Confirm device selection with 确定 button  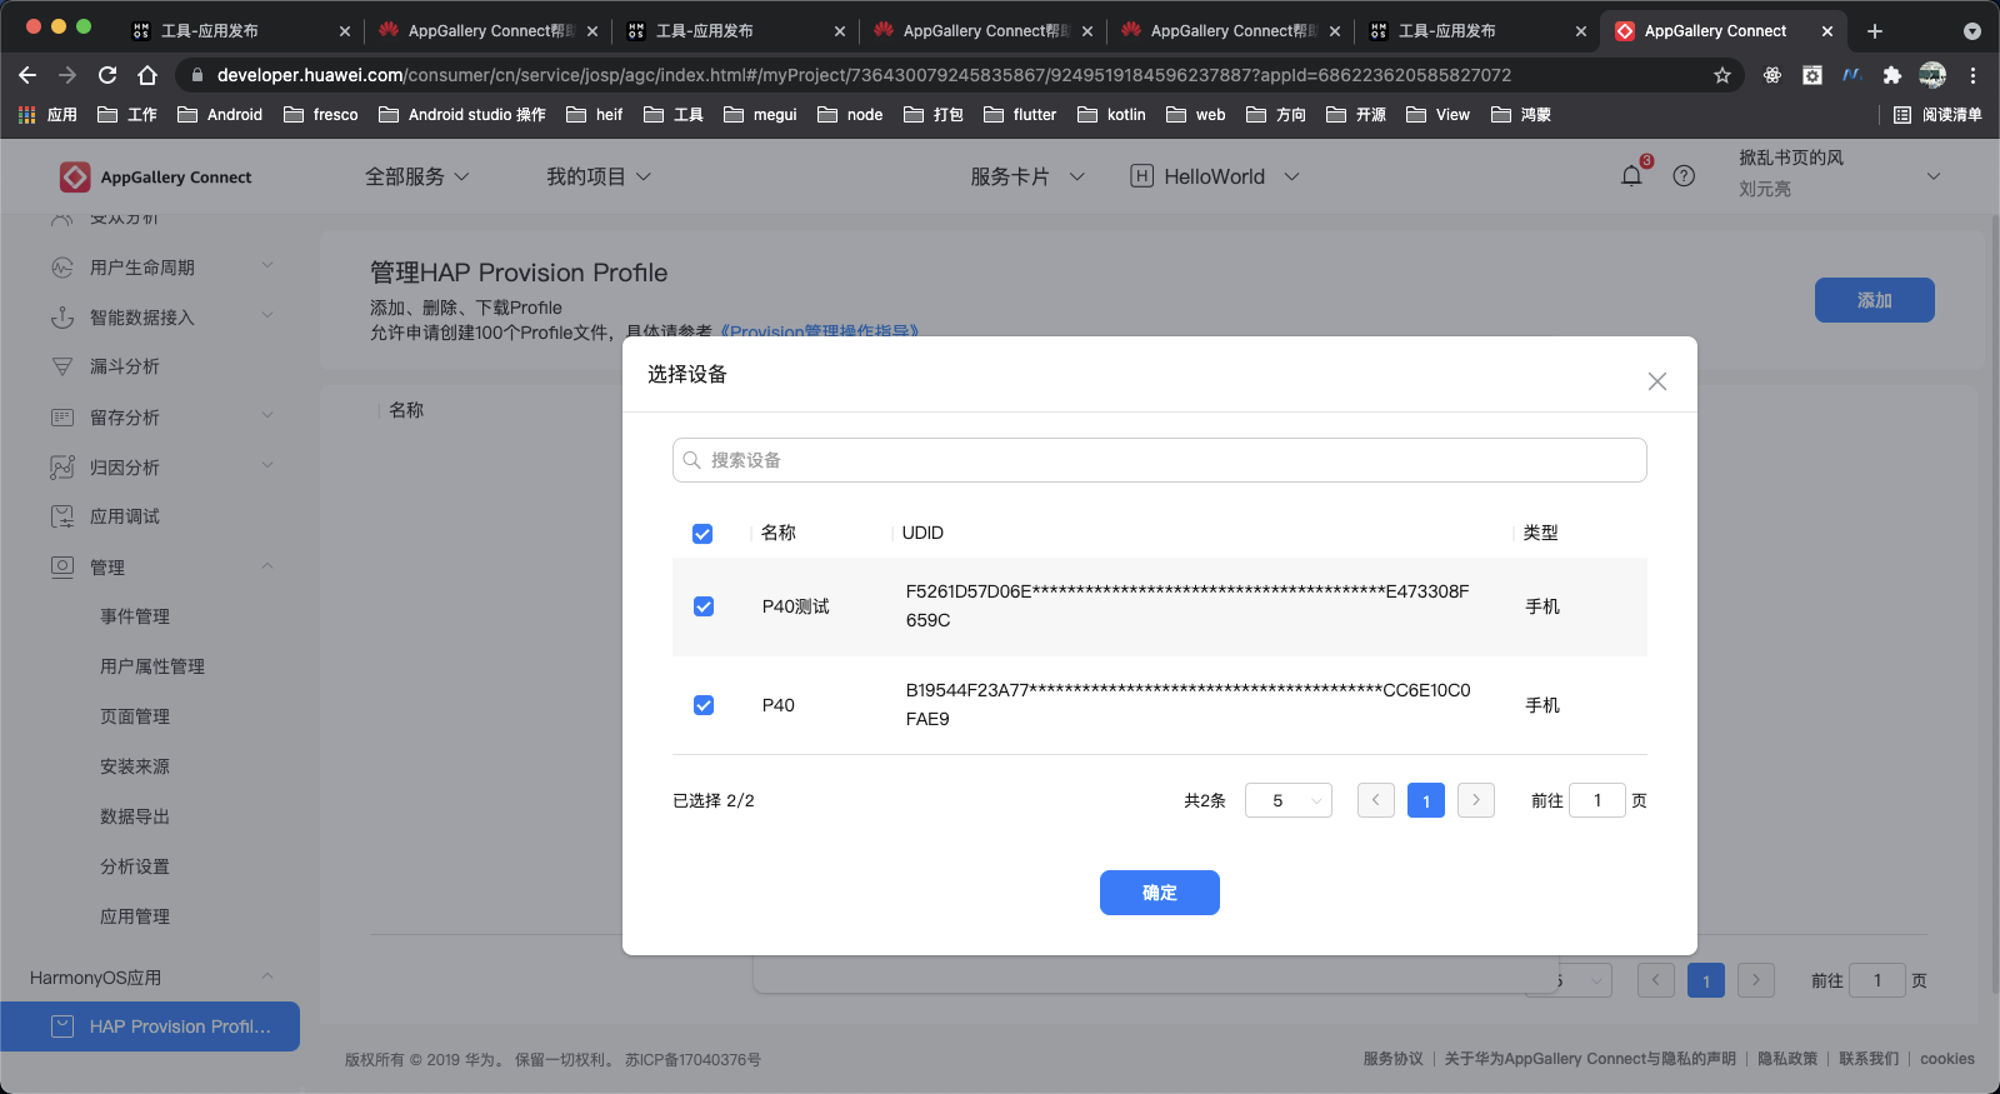coord(1159,892)
